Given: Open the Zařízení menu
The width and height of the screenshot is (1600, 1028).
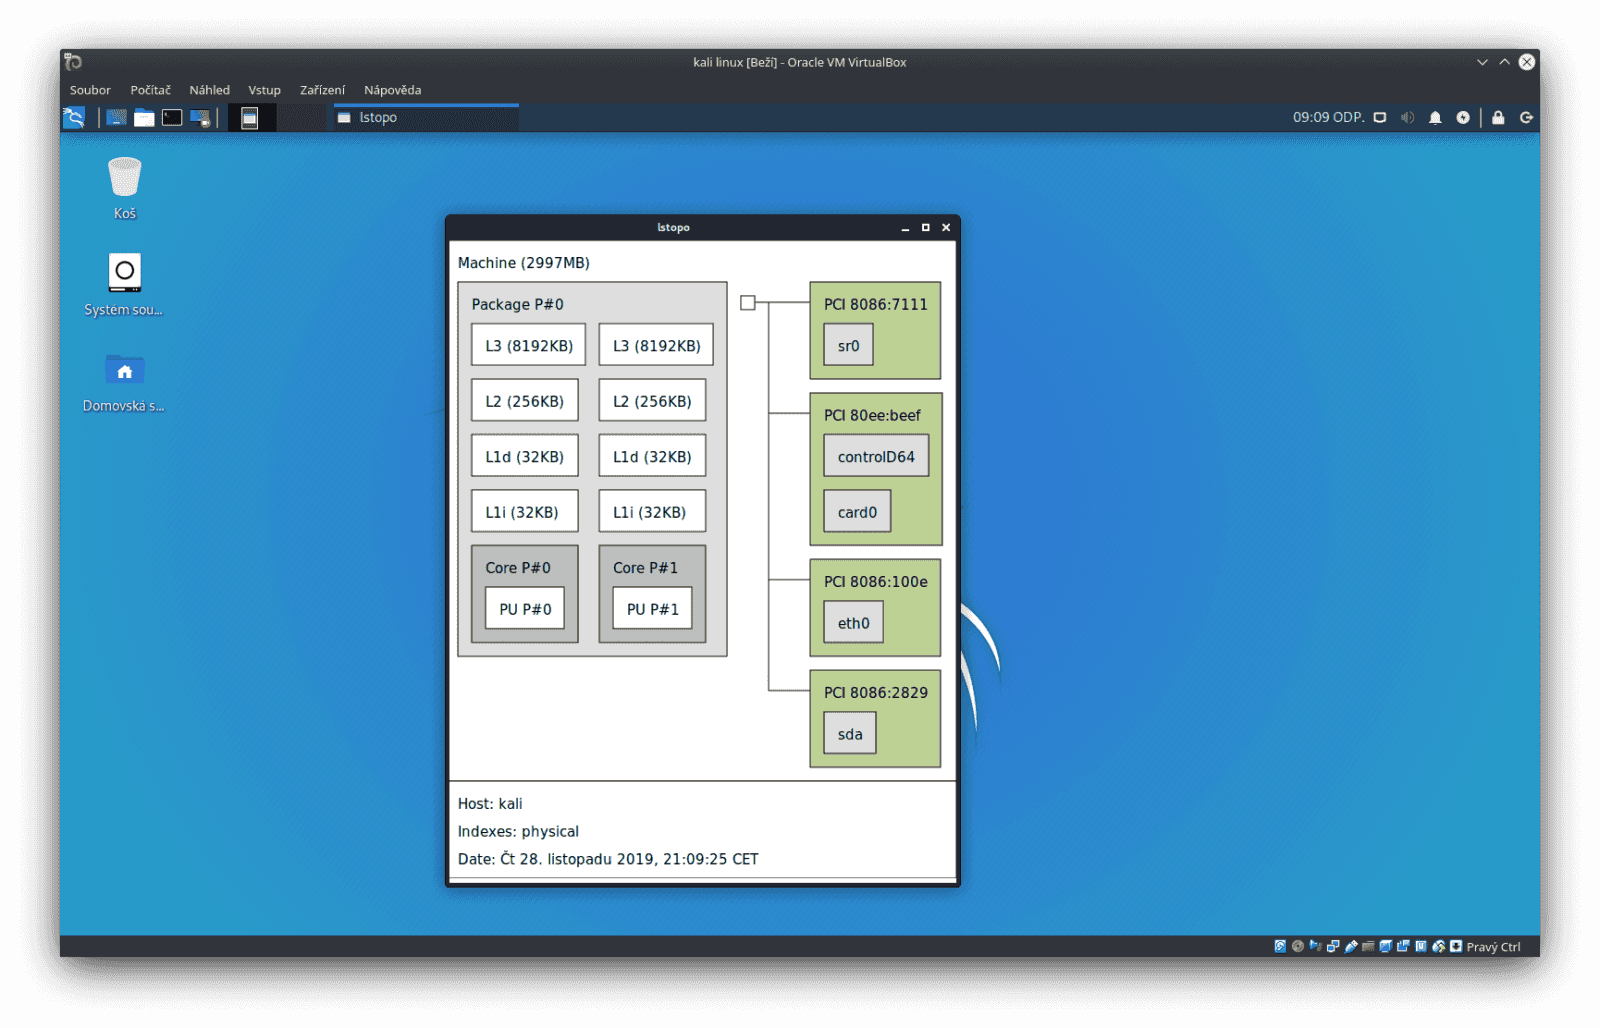Looking at the screenshot, I should click(x=322, y=89).
